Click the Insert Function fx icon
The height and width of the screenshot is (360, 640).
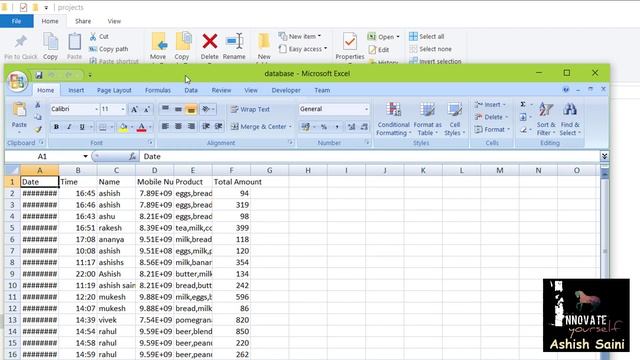[132, 156]
